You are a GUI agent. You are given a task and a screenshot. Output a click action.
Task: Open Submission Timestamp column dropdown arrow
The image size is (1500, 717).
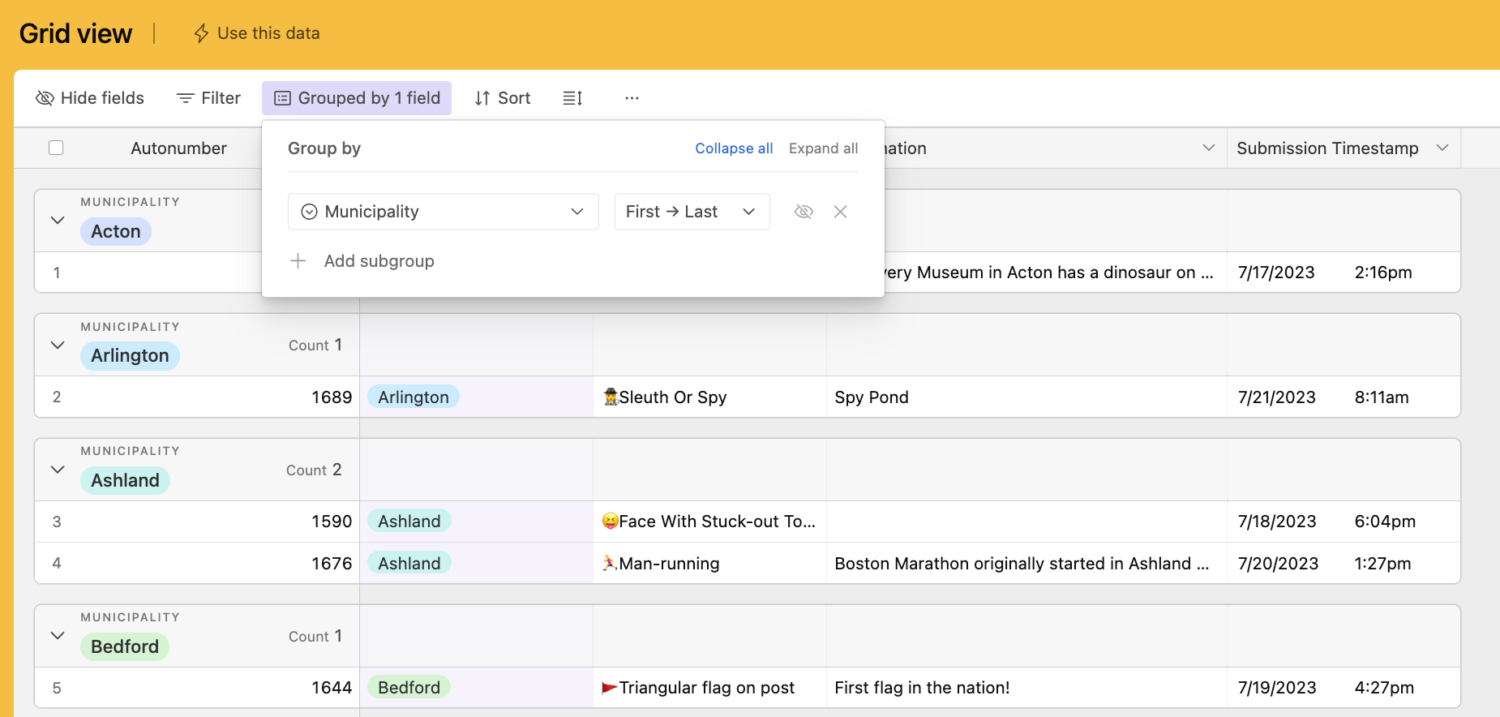[x=1442, y=148]
